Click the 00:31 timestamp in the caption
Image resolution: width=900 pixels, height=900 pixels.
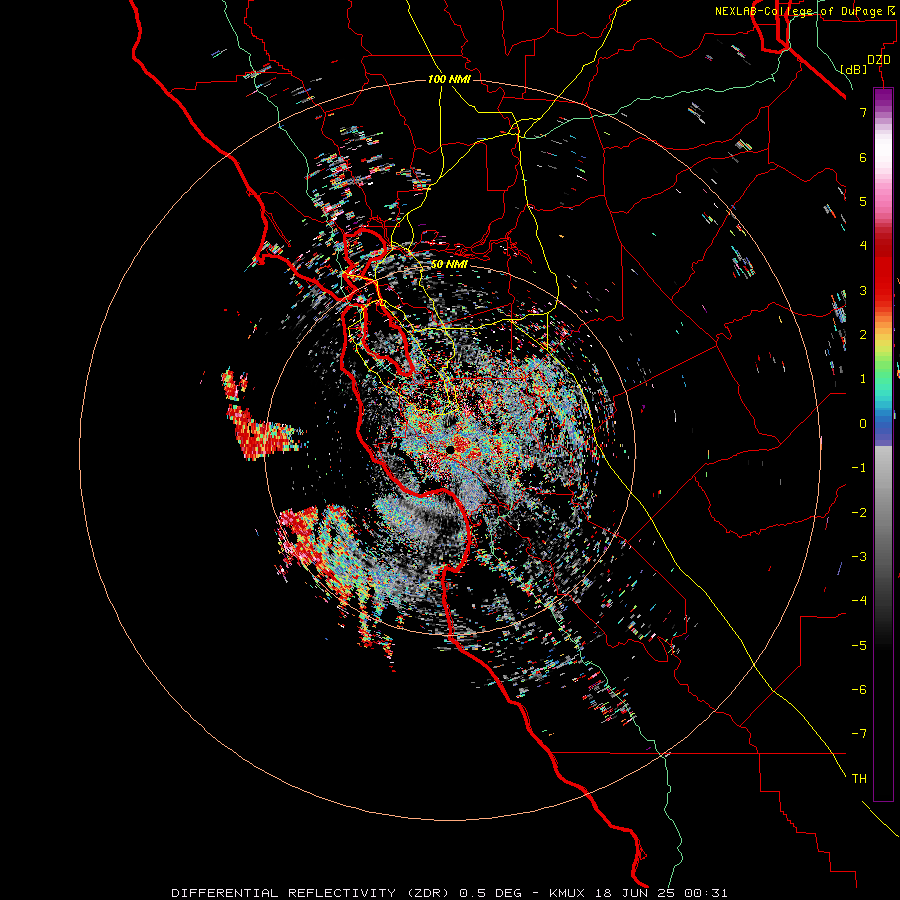[708, 893]
